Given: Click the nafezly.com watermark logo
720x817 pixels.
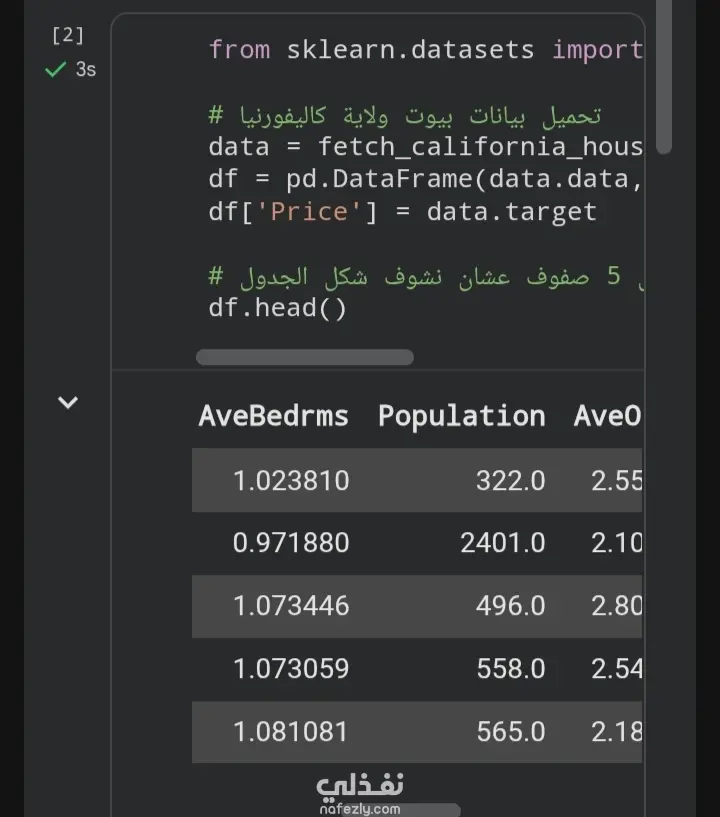Looking at the screenshot, I should point(360,794).
